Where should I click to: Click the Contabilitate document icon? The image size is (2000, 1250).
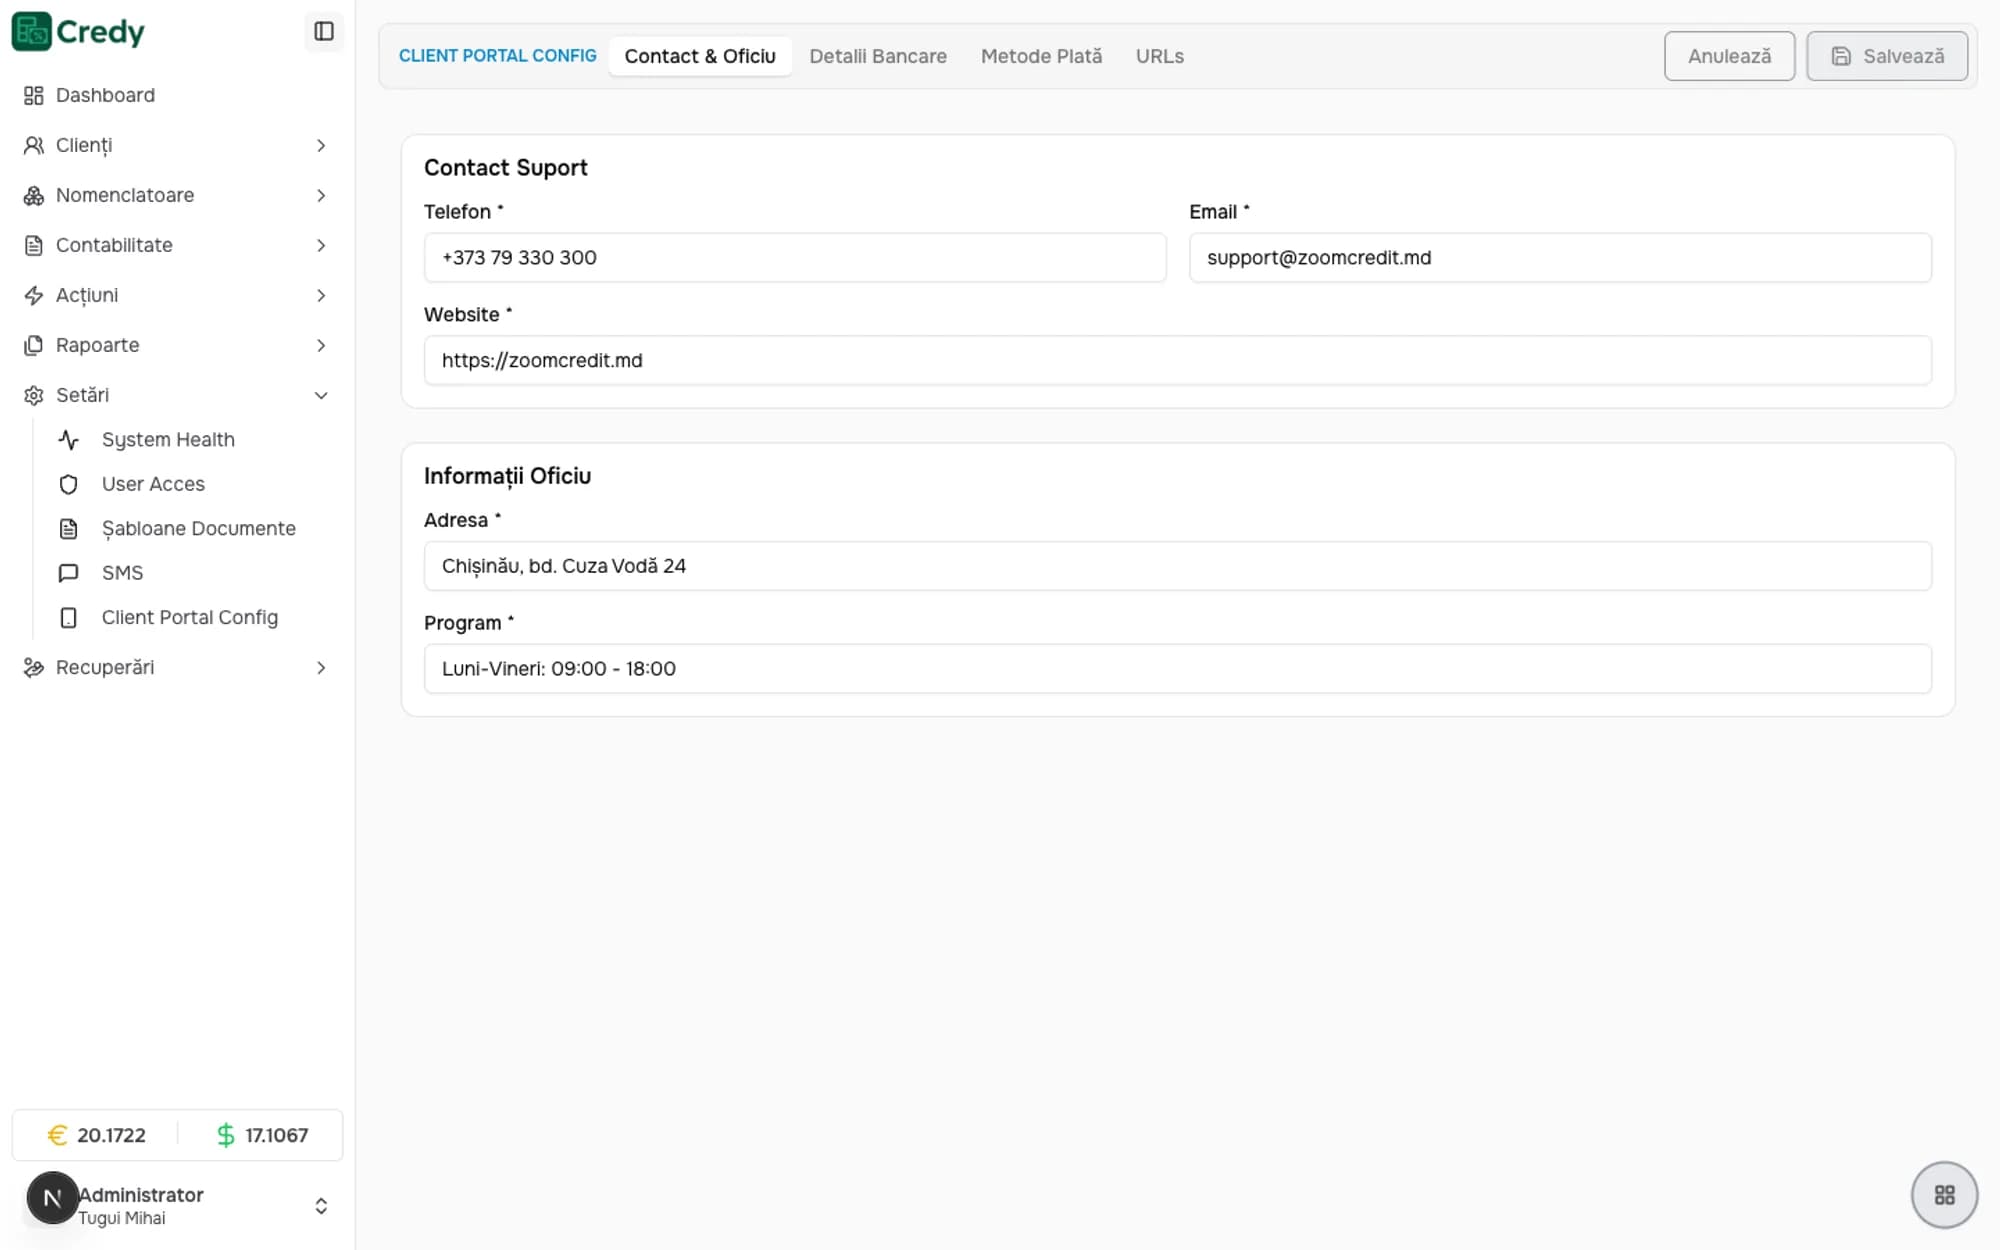34,245
